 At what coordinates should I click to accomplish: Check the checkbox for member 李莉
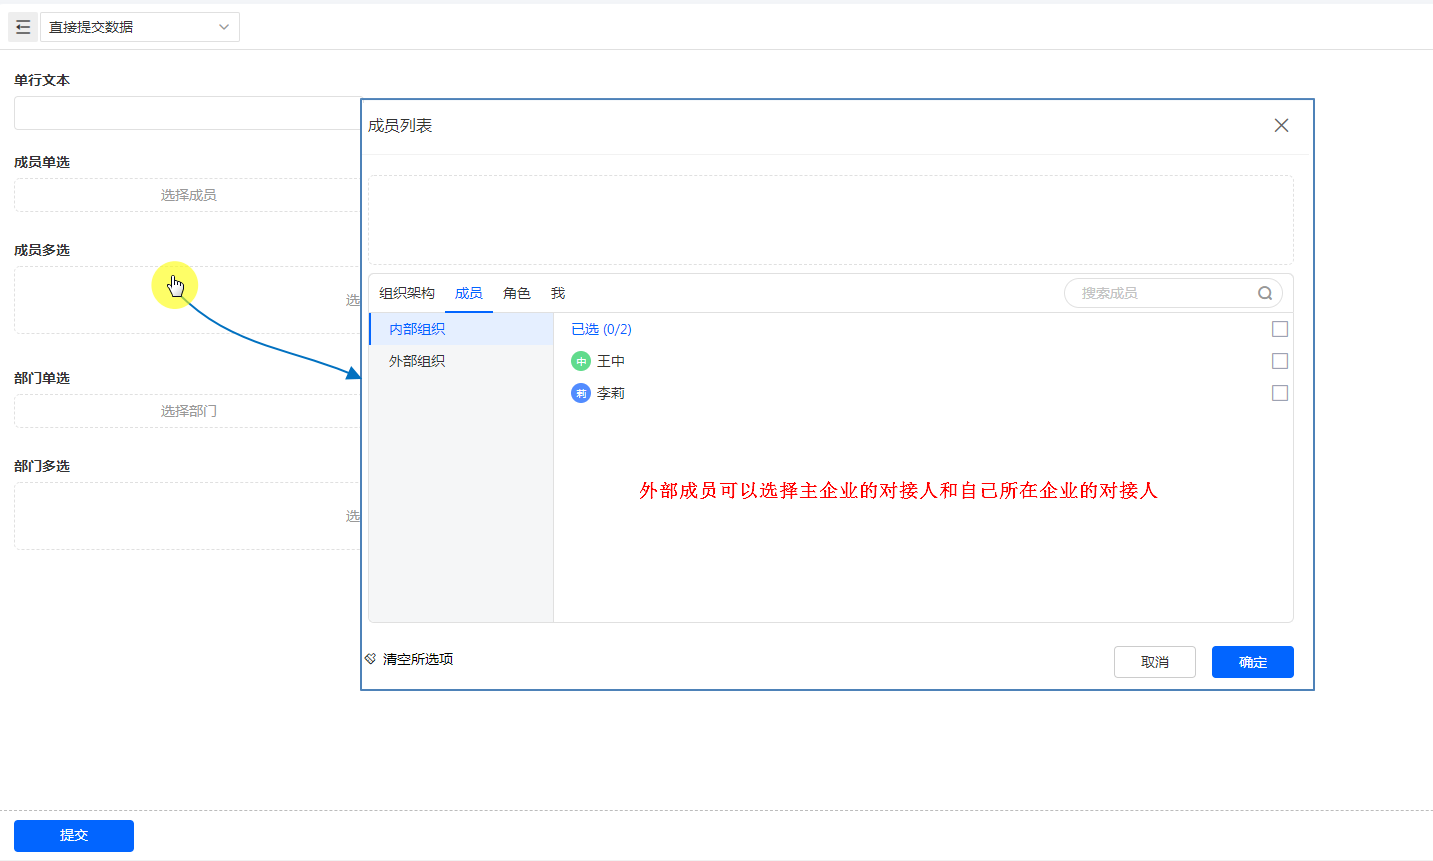(x=1279, y=393)
